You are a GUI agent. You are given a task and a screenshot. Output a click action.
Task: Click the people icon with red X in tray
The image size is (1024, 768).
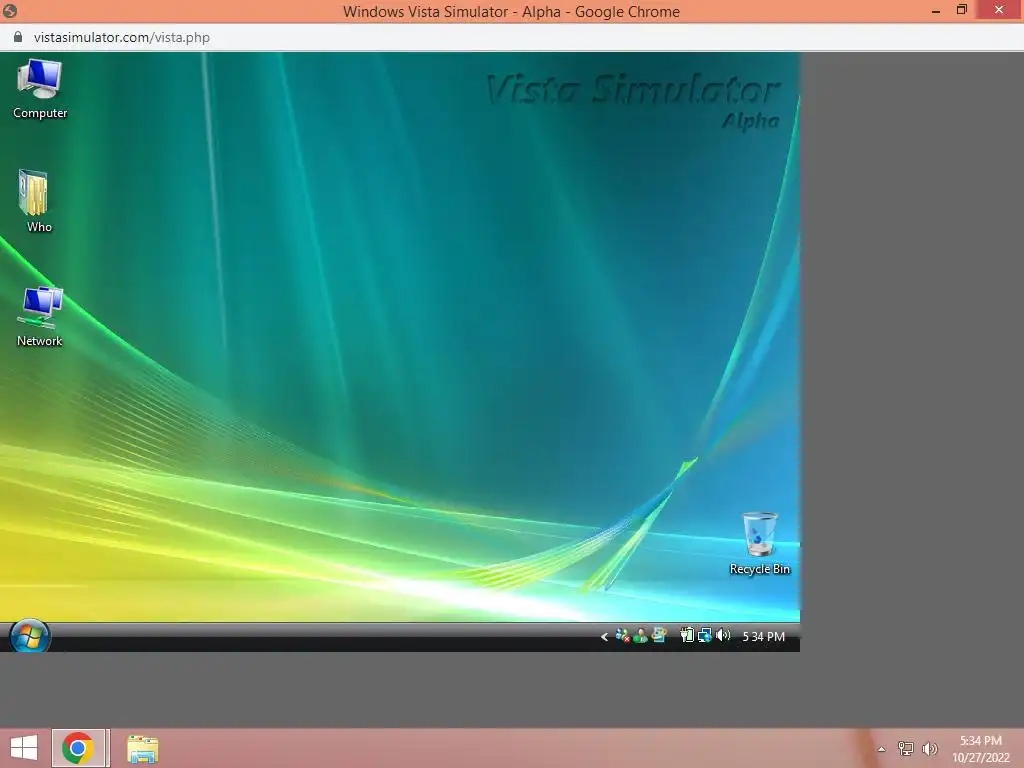[x=622, y=635]
